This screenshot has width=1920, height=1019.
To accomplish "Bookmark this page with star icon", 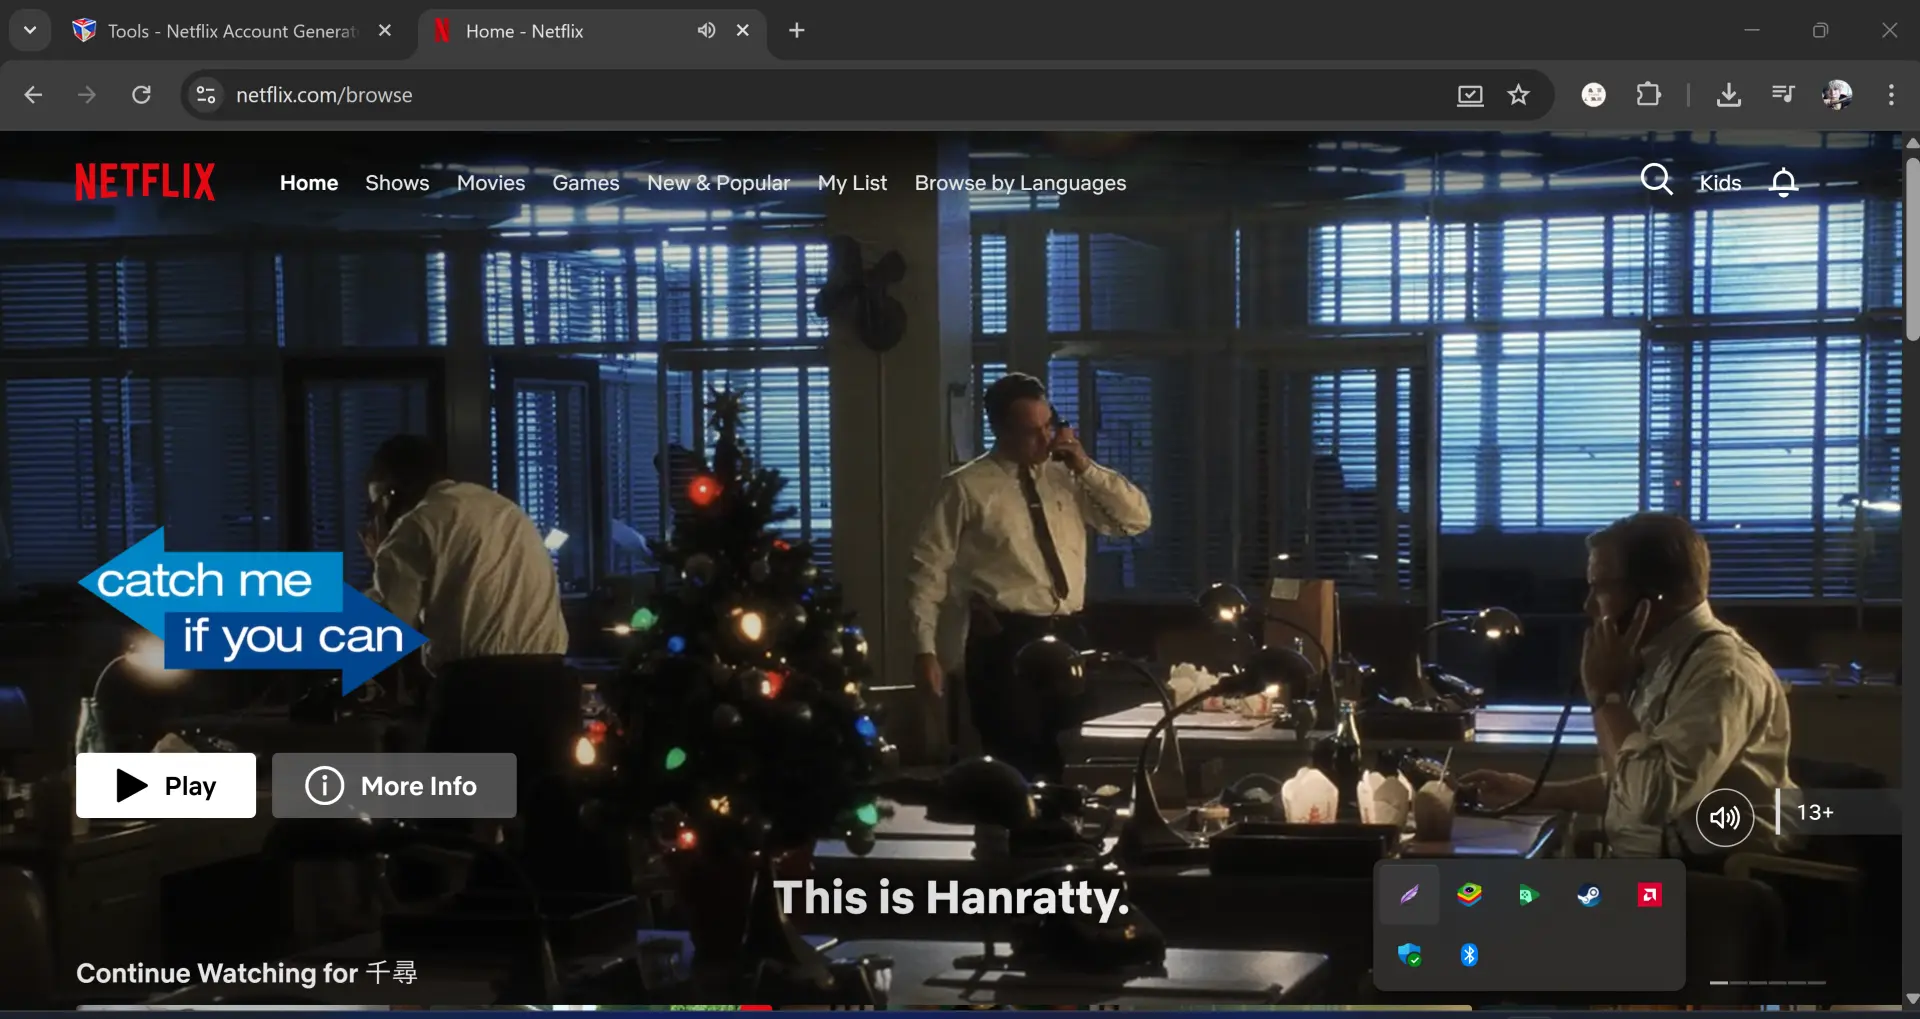I will tap(1518, 95).
